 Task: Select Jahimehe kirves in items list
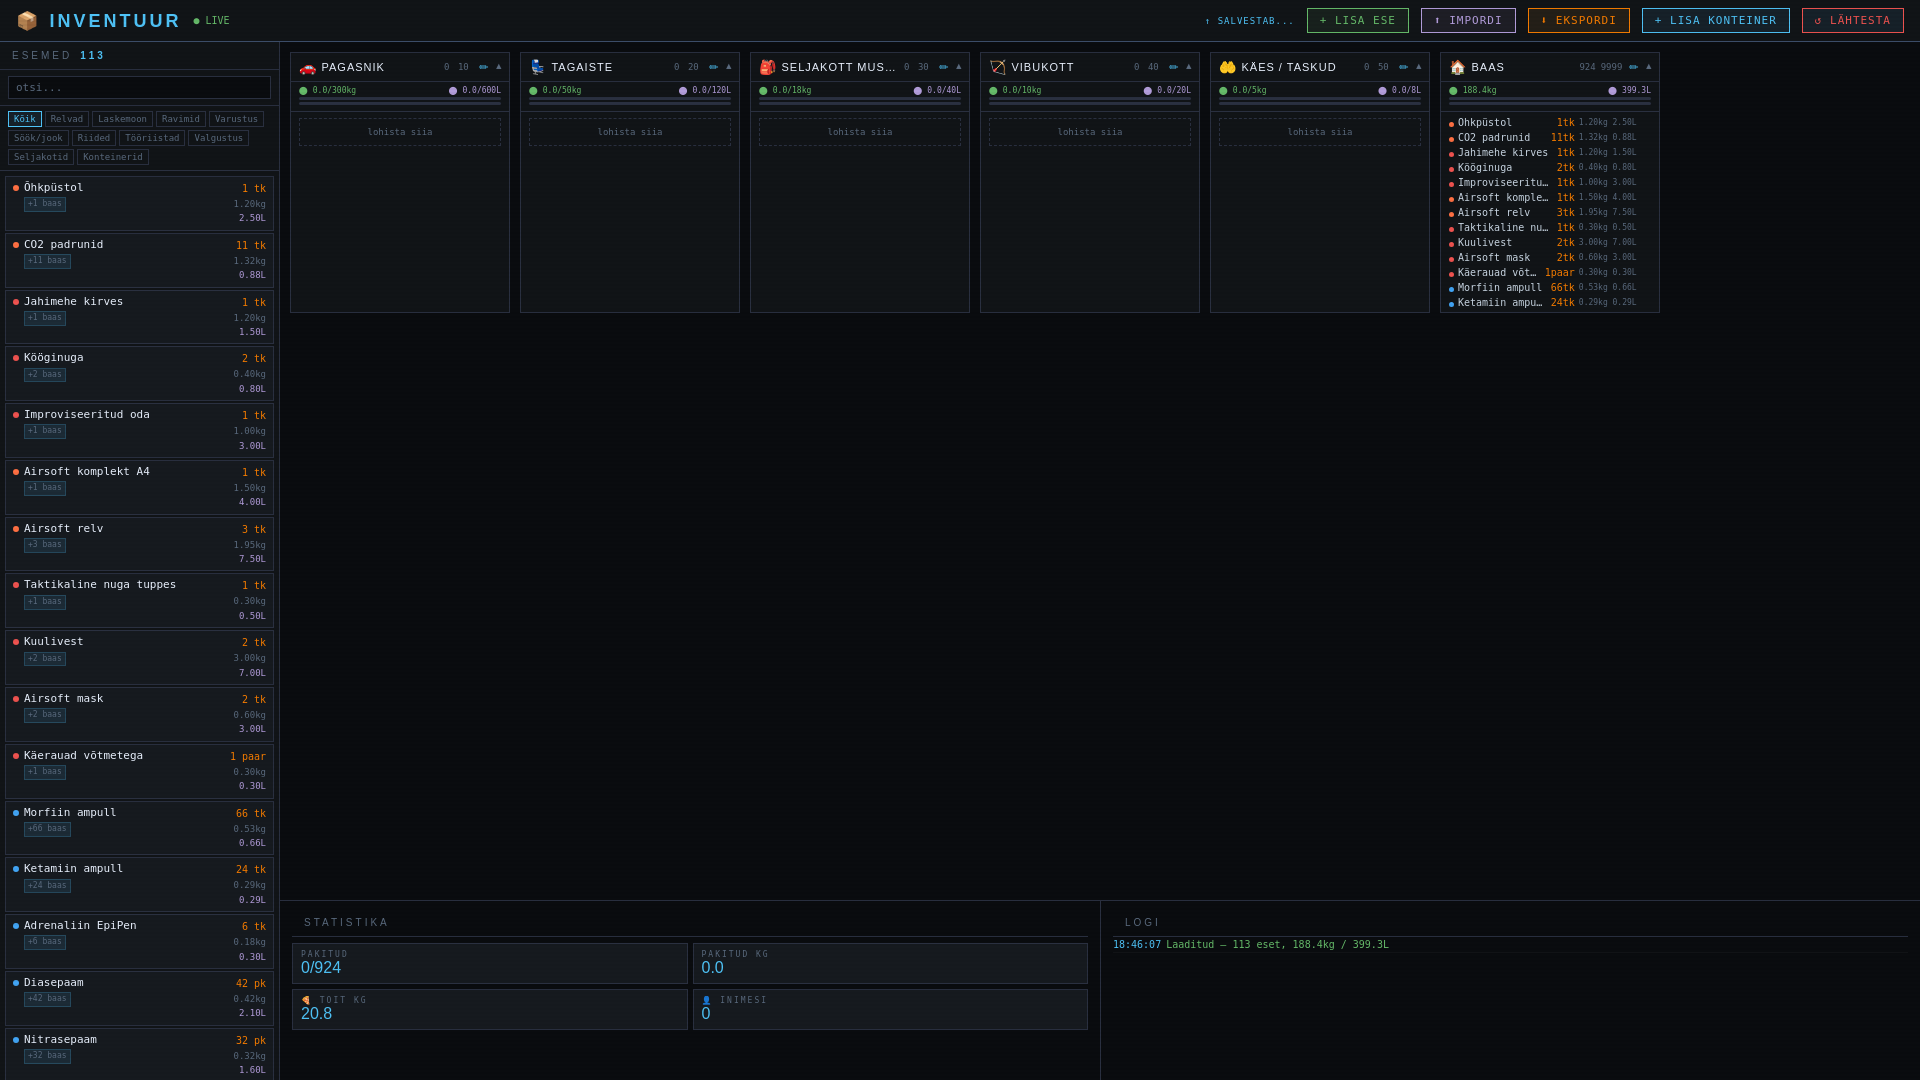(x=139, y=317)
